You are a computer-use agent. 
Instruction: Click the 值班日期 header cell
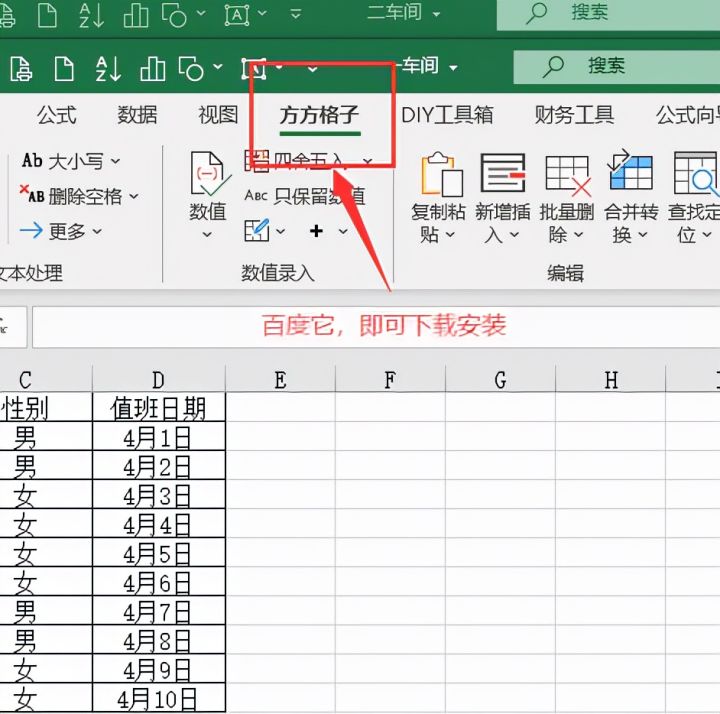158,407
